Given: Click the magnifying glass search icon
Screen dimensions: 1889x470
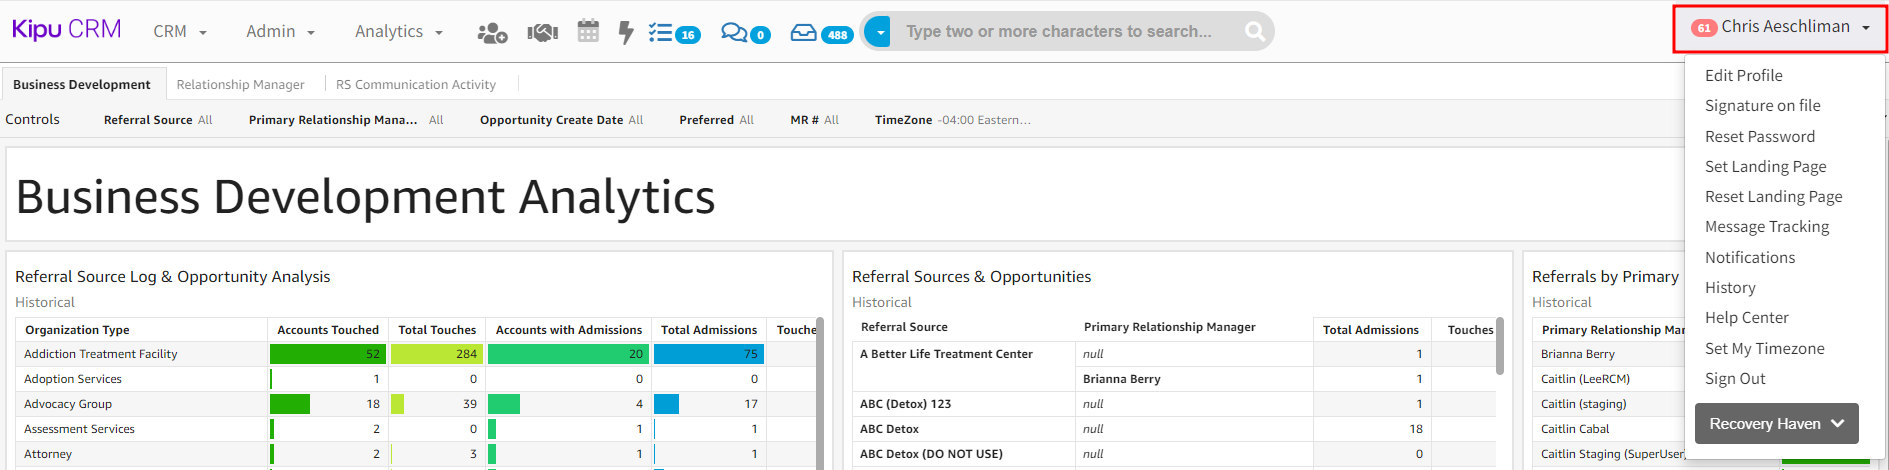Looking at the screenshot, I should [x=1254, y=32].
